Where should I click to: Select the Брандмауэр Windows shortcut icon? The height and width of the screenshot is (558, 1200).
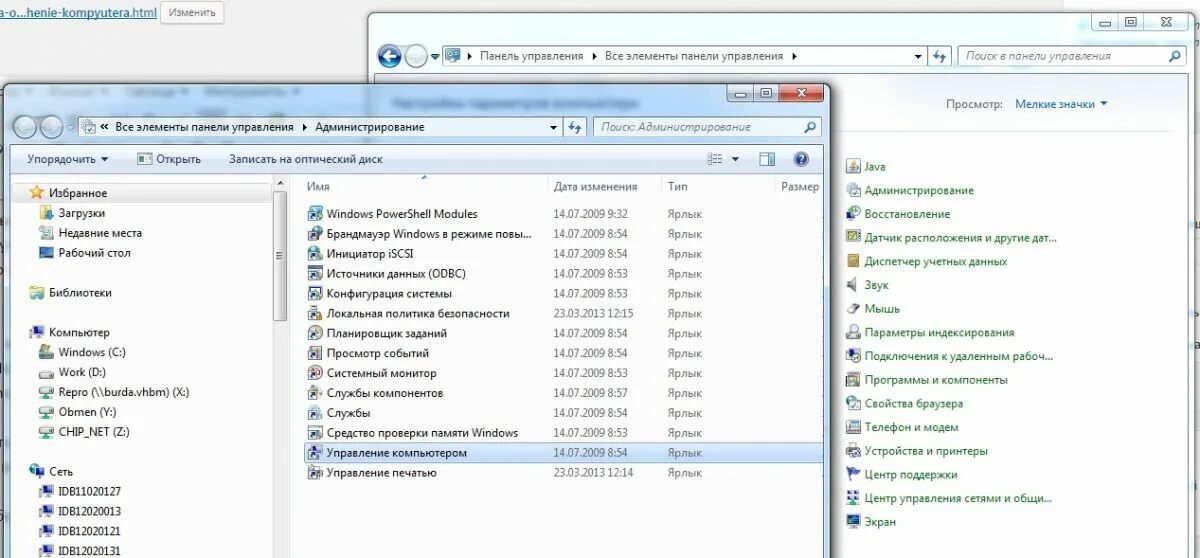pyautogui.click(x=315, y=234)
